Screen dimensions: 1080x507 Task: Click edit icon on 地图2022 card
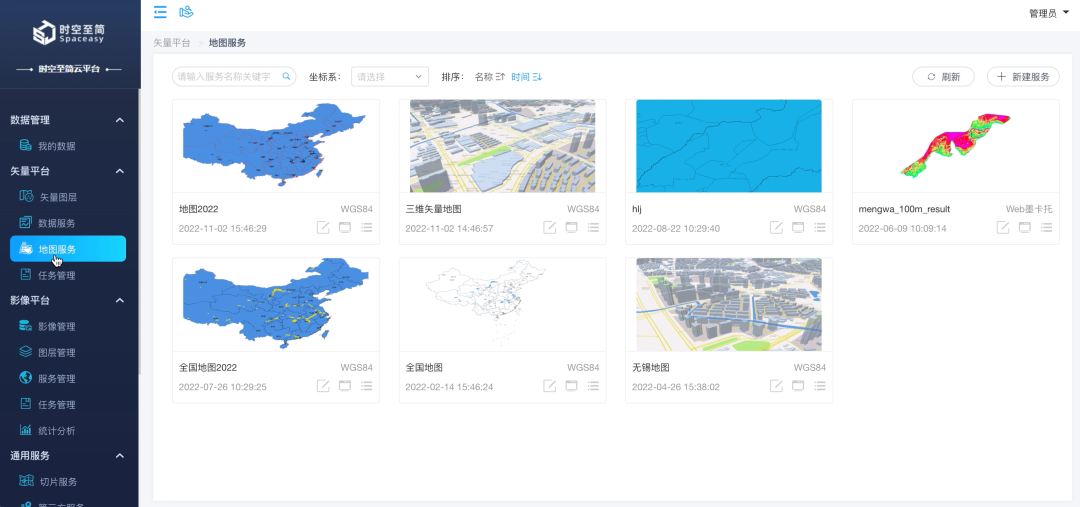(x=323, y=227)
